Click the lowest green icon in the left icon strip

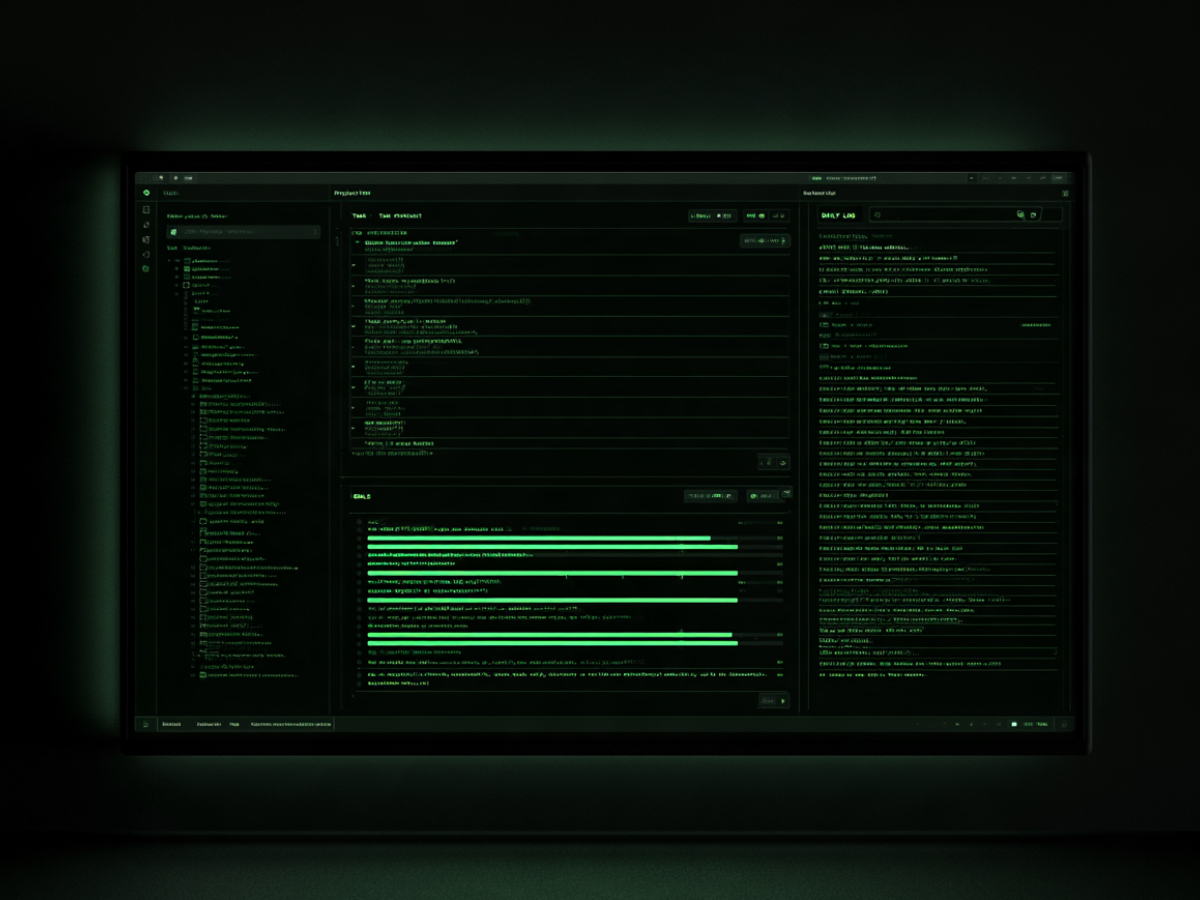tap(146, 269)
